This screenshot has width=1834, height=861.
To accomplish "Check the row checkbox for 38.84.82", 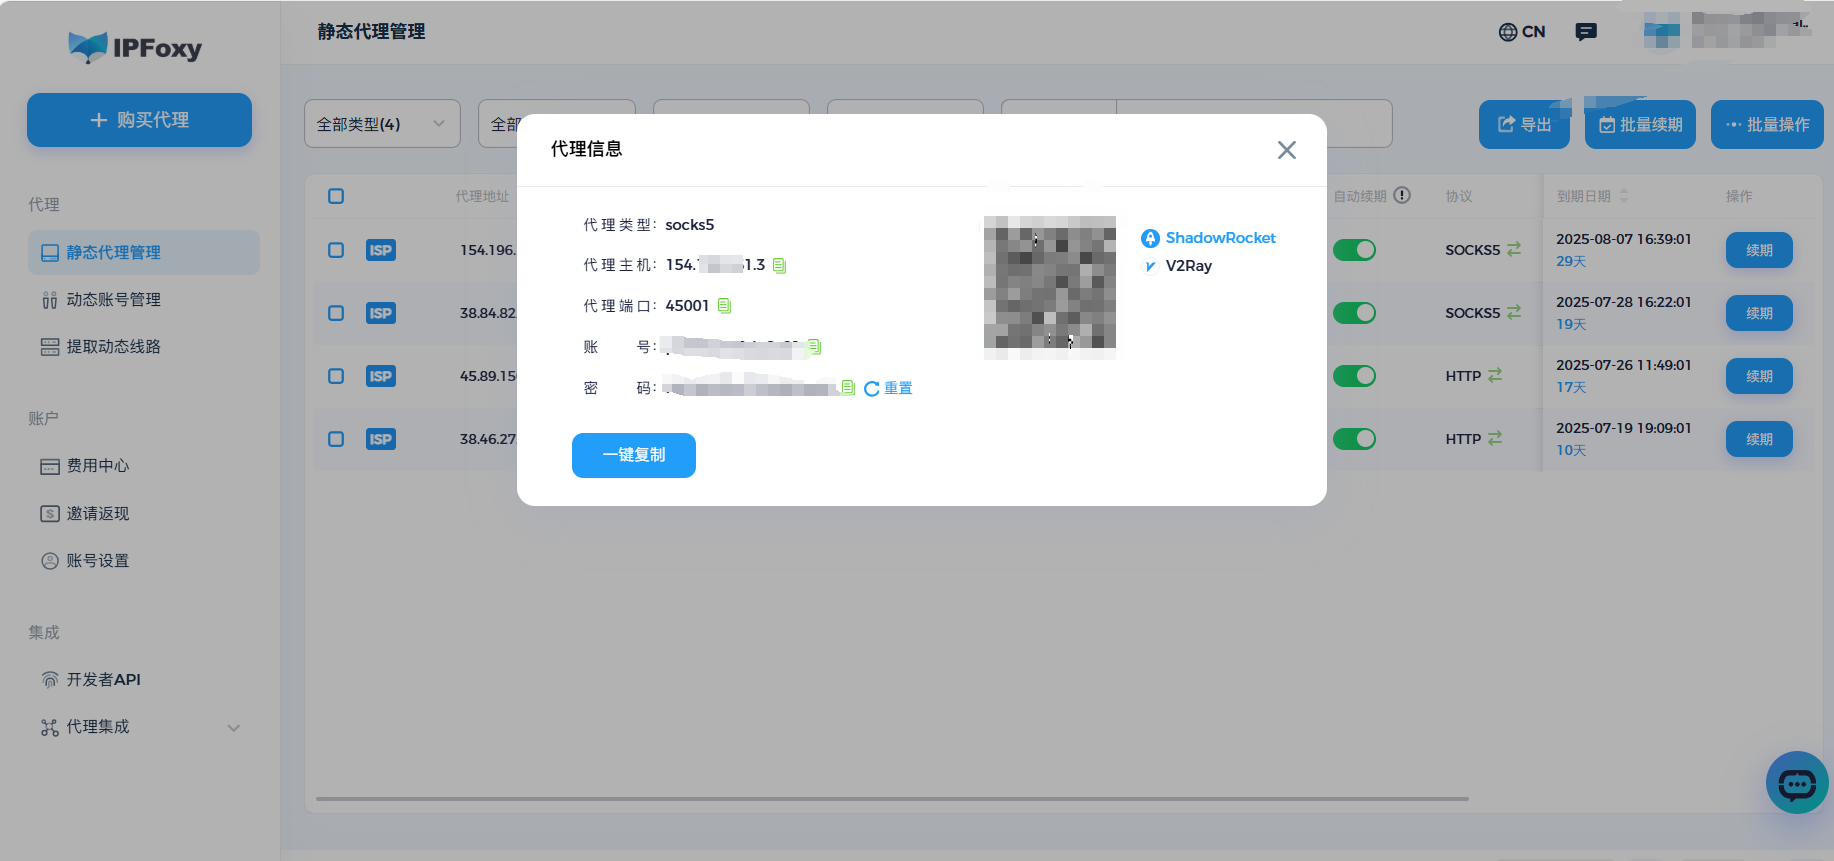I will click(336, 313).
